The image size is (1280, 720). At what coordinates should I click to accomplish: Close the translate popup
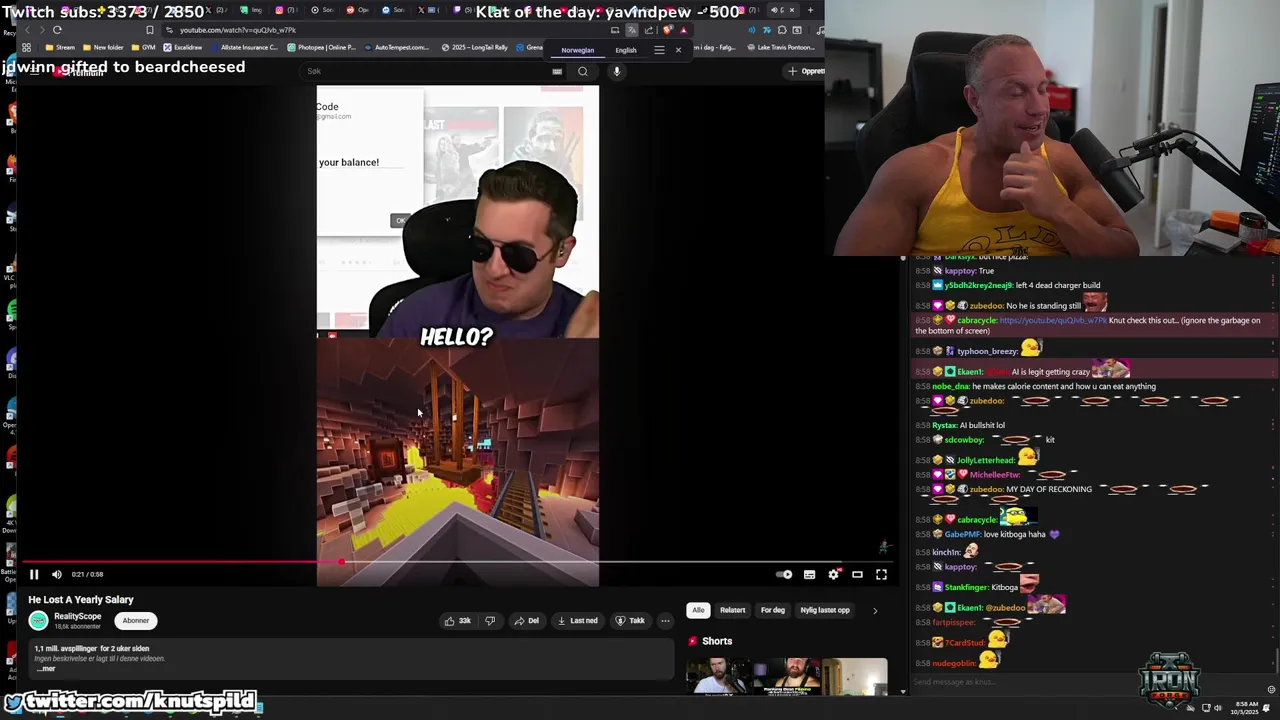click(x=678, y=50)
